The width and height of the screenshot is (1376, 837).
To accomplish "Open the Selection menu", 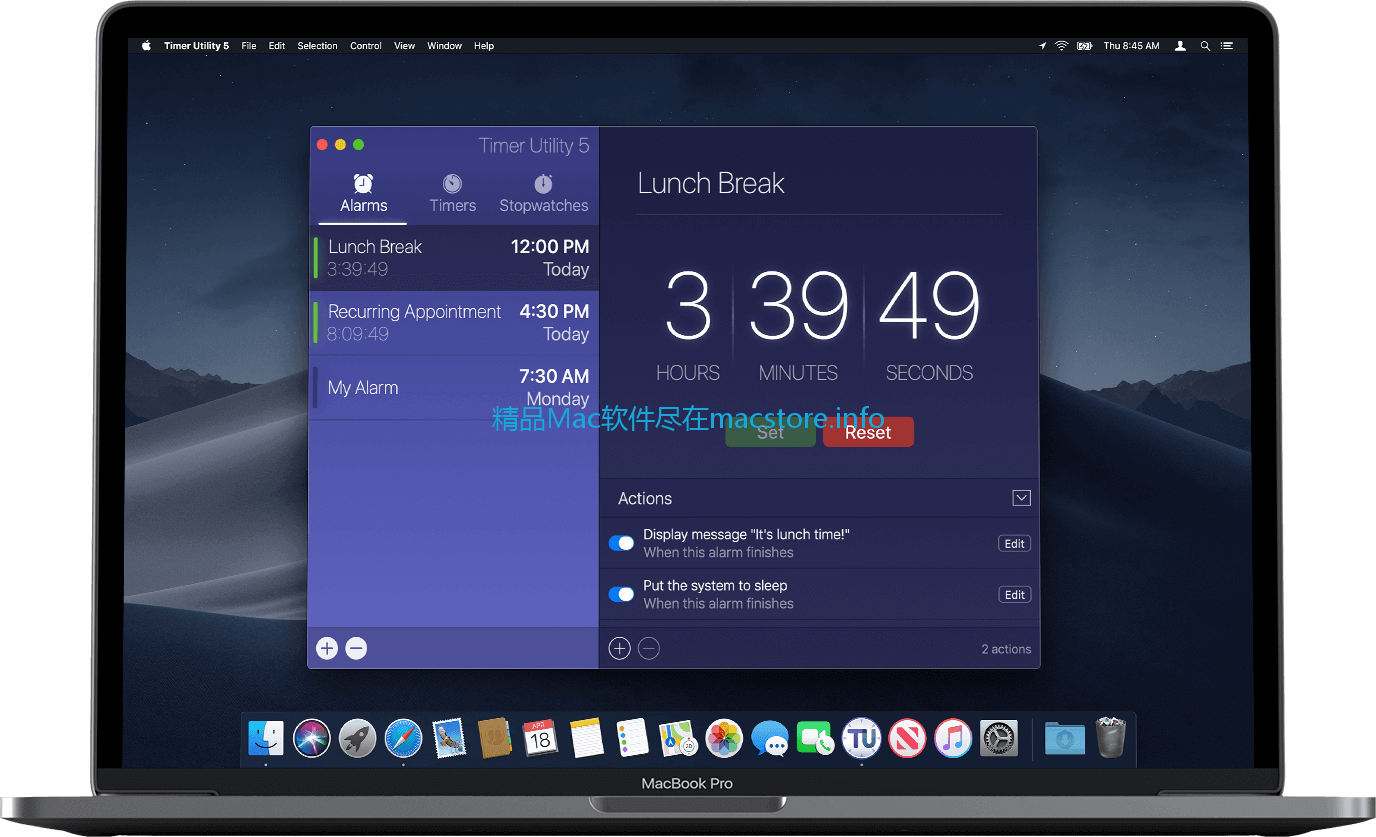I will coord(317,46).
